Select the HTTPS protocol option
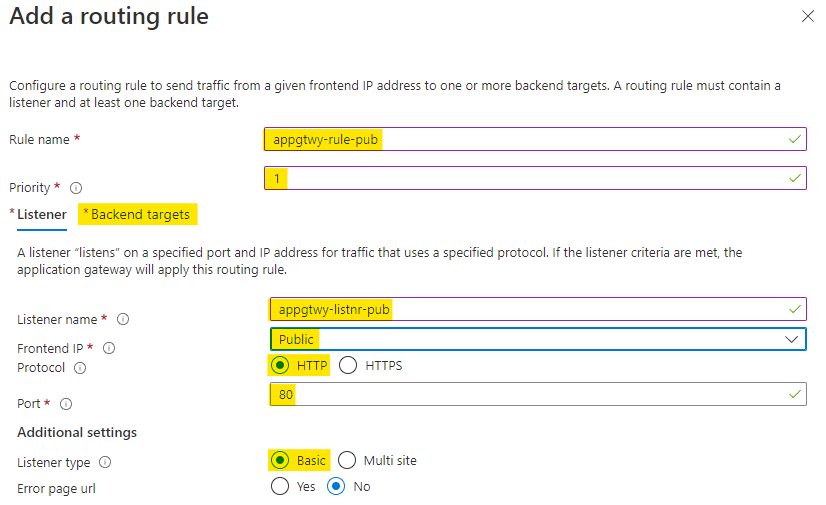Screen dimensions: 826x505 pyautogui.click(x=348, y=366)
